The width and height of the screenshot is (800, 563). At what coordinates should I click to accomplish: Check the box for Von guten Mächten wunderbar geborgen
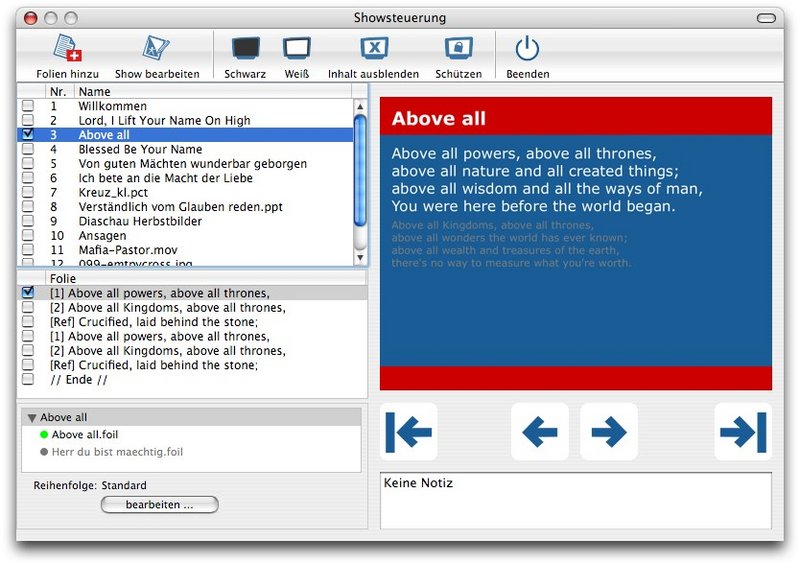click(x=28, y=163)
